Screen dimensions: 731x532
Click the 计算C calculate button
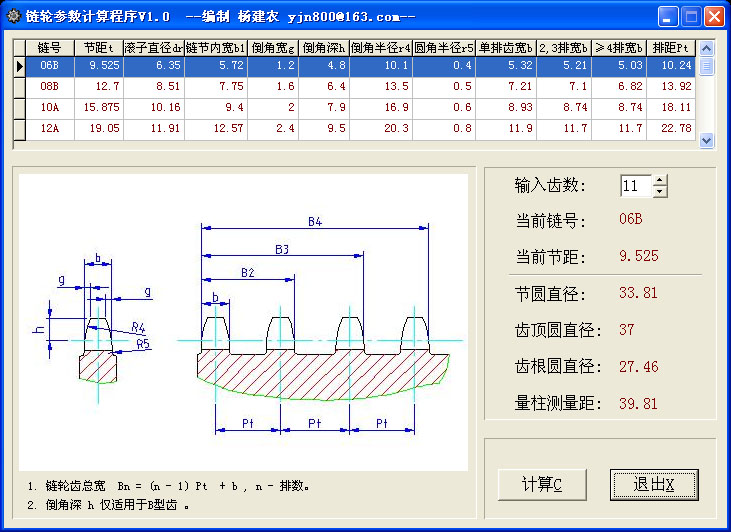point(542,485)
